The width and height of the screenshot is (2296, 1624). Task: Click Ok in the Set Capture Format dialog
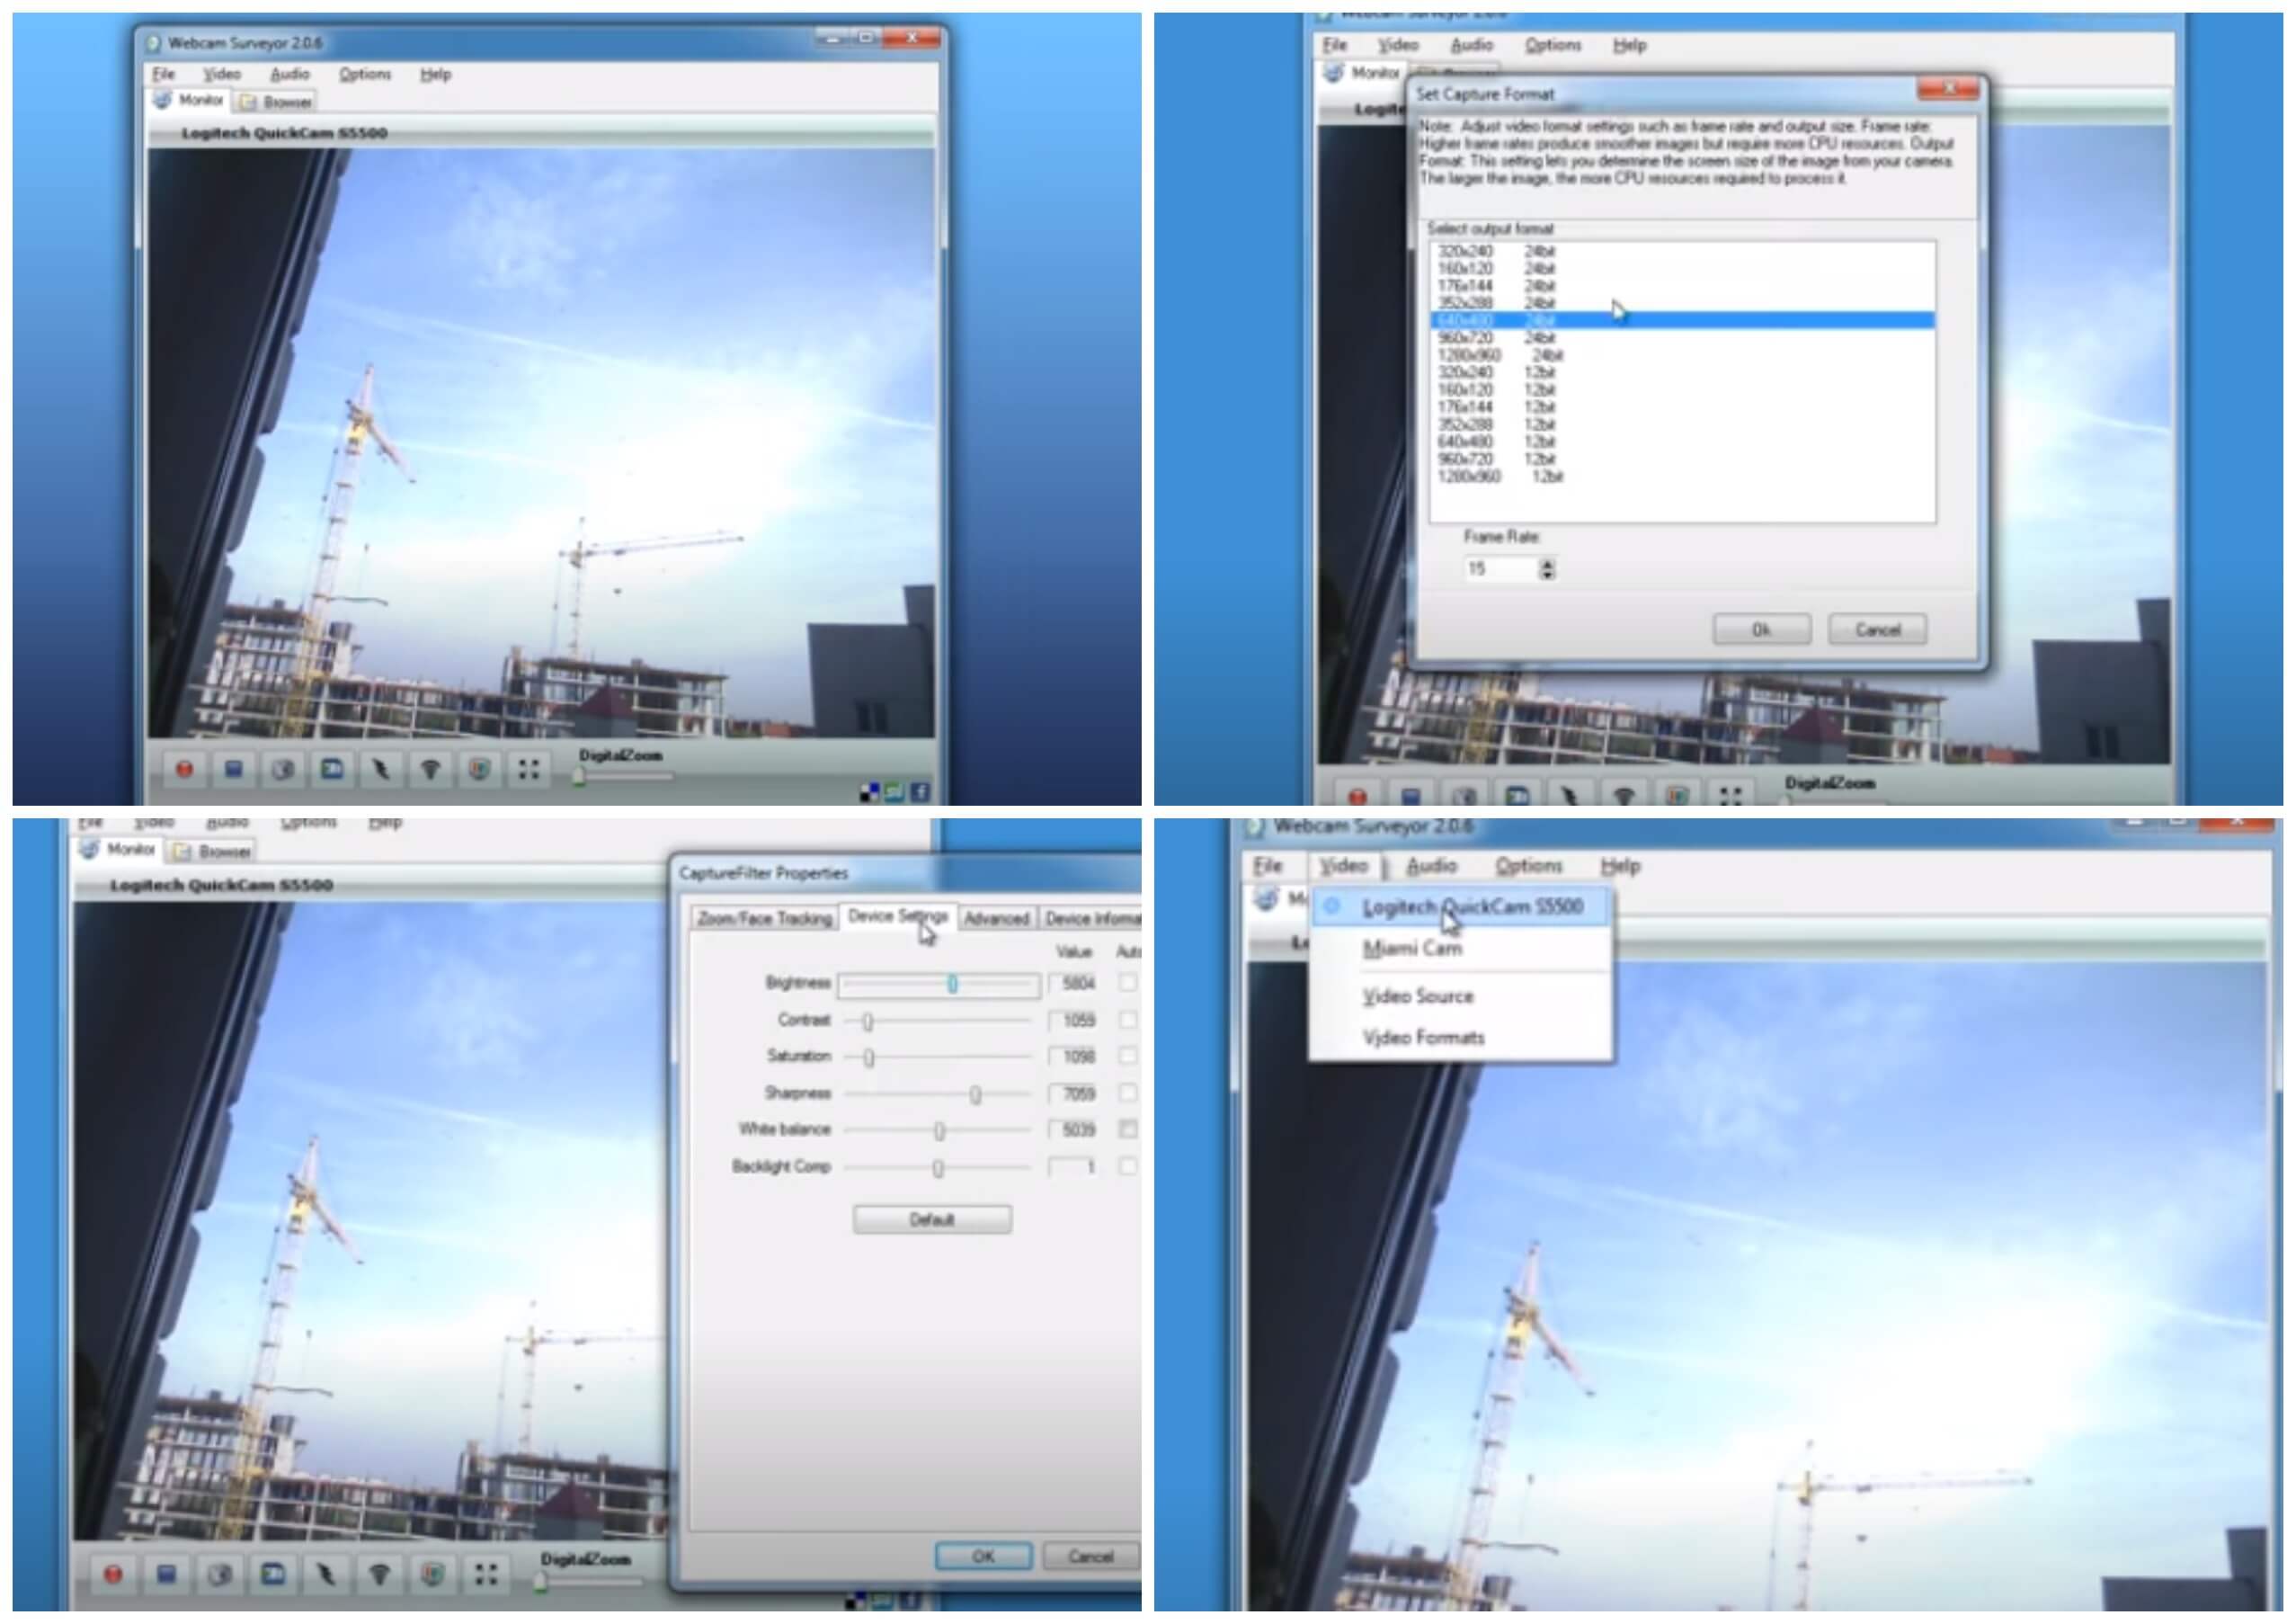tap(1761, 630)
